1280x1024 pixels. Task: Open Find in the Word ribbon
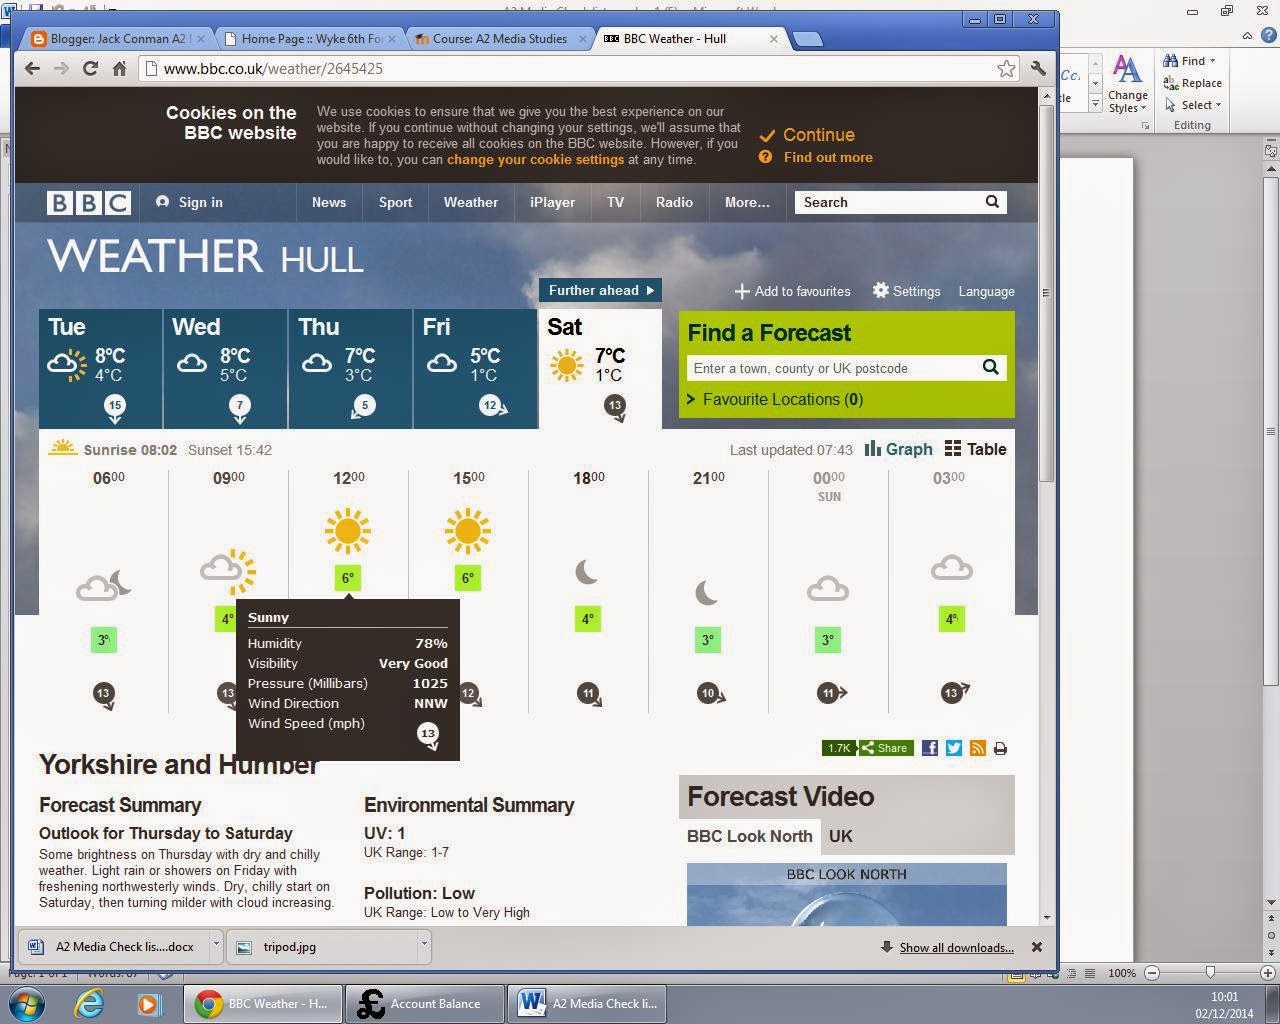point(1189,60)
